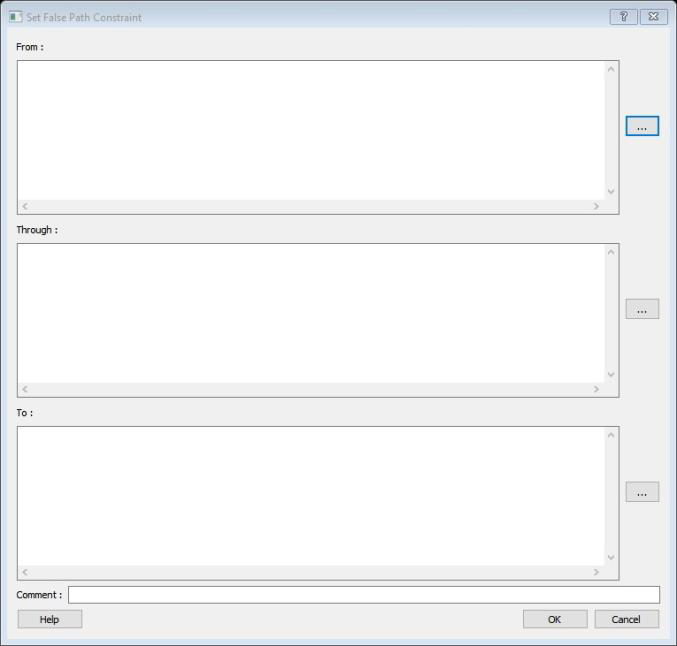Open the browse button for the From list

click(642, 126)
